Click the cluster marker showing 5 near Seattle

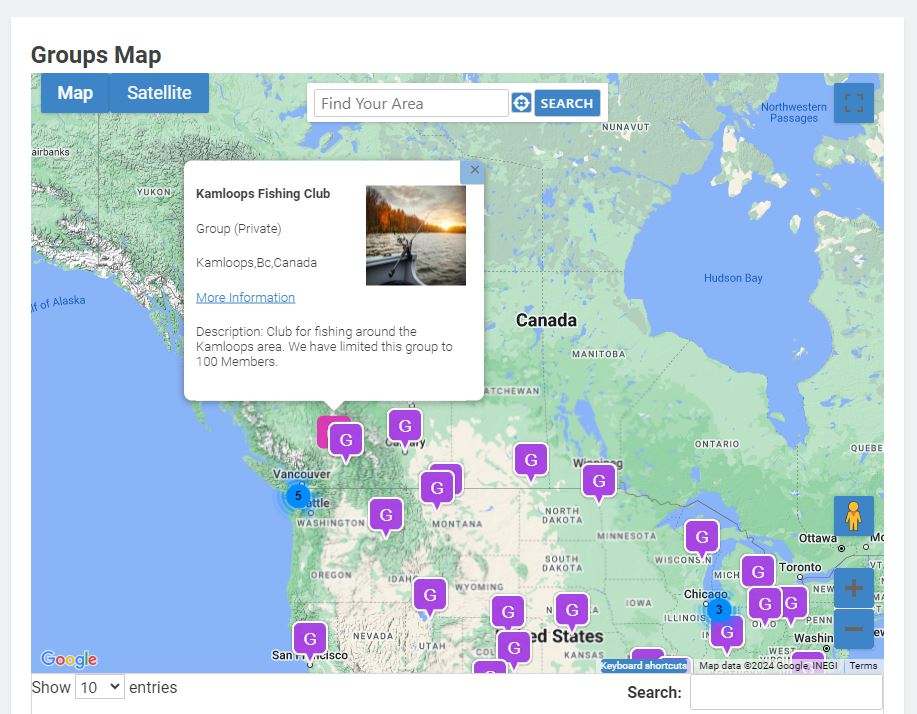pyautogui.click(x=298, y=494)
